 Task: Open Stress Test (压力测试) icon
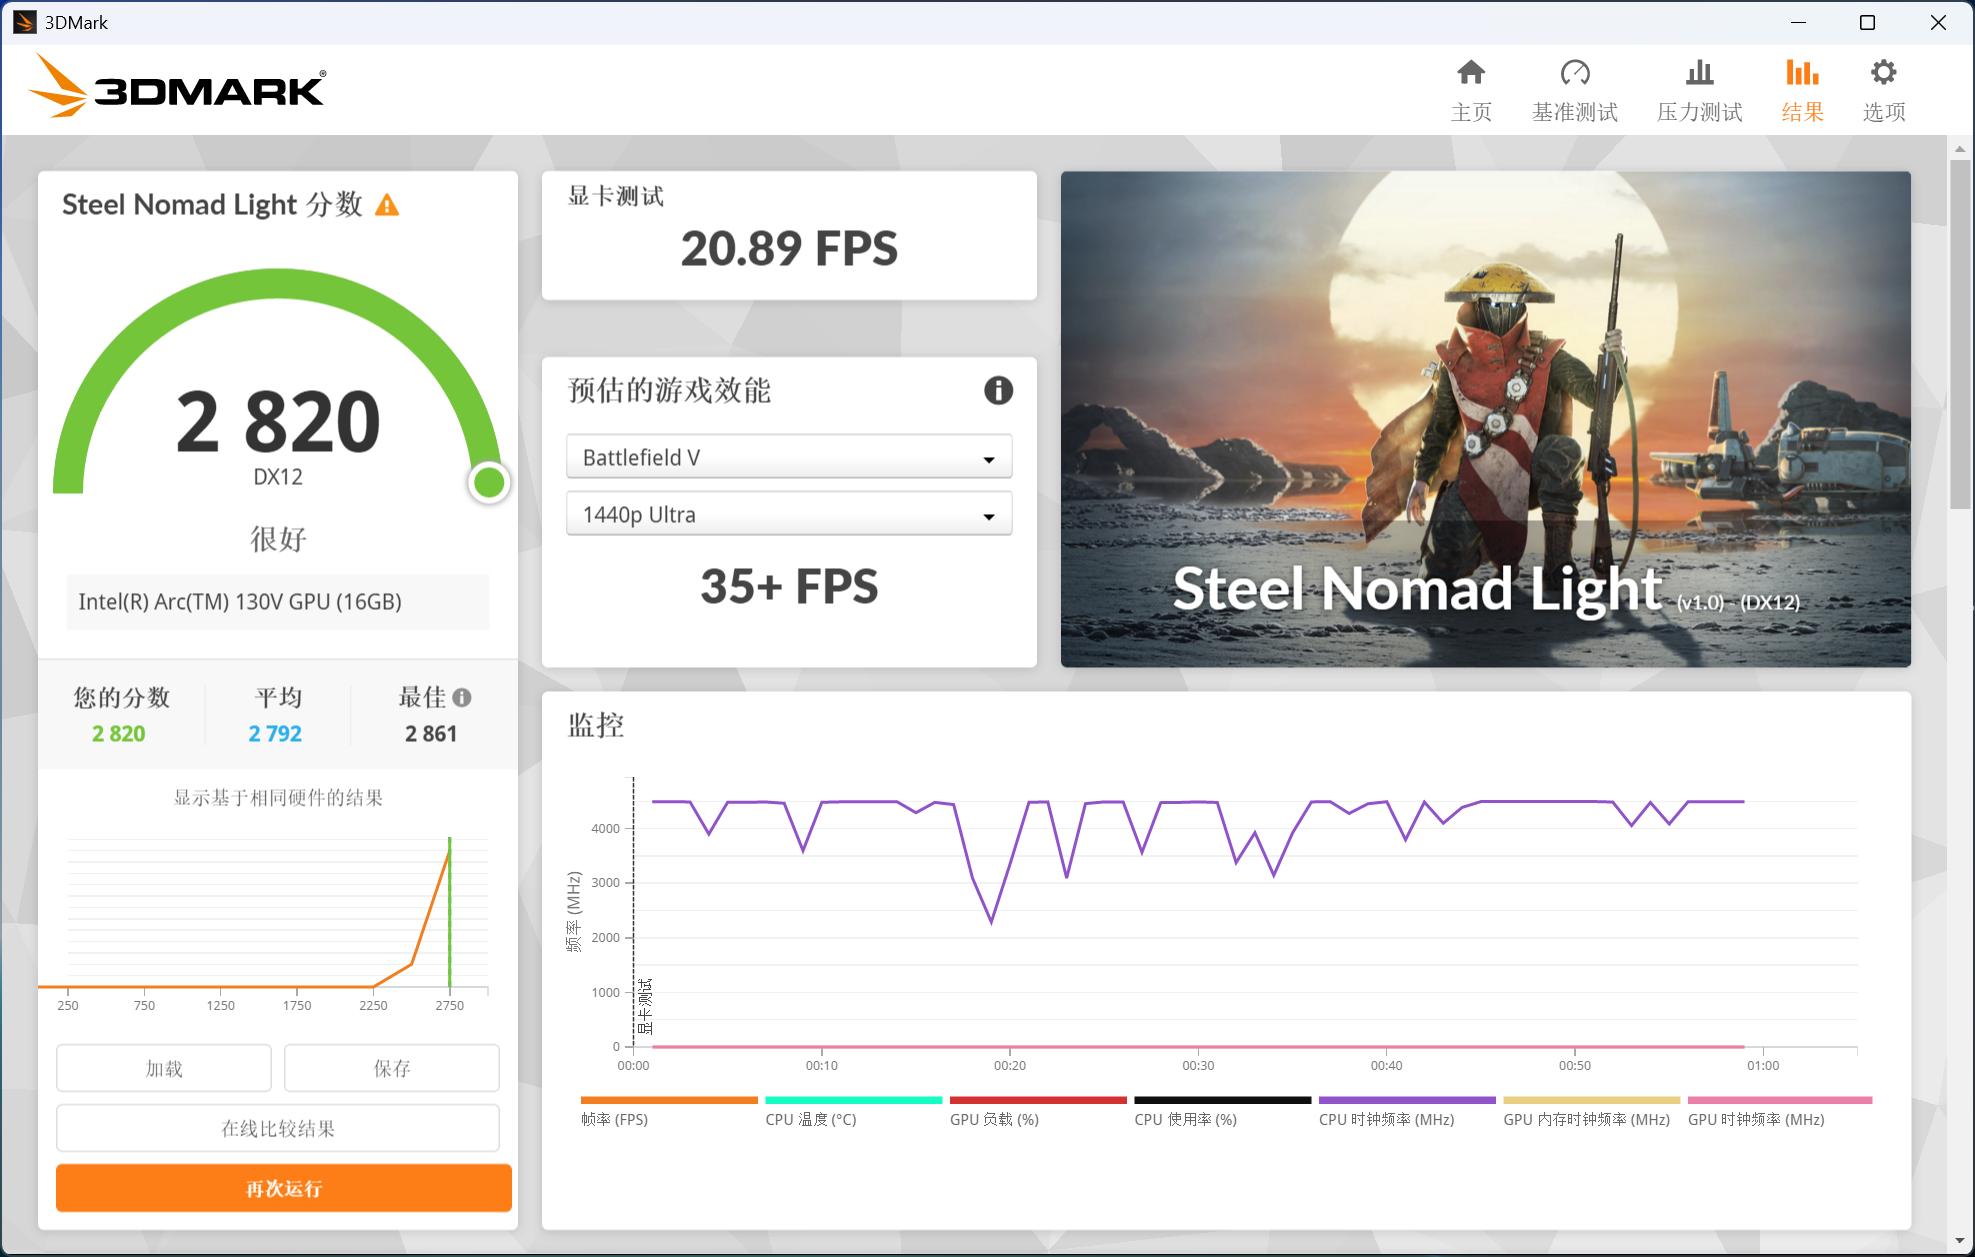(x=1698, y=74)
